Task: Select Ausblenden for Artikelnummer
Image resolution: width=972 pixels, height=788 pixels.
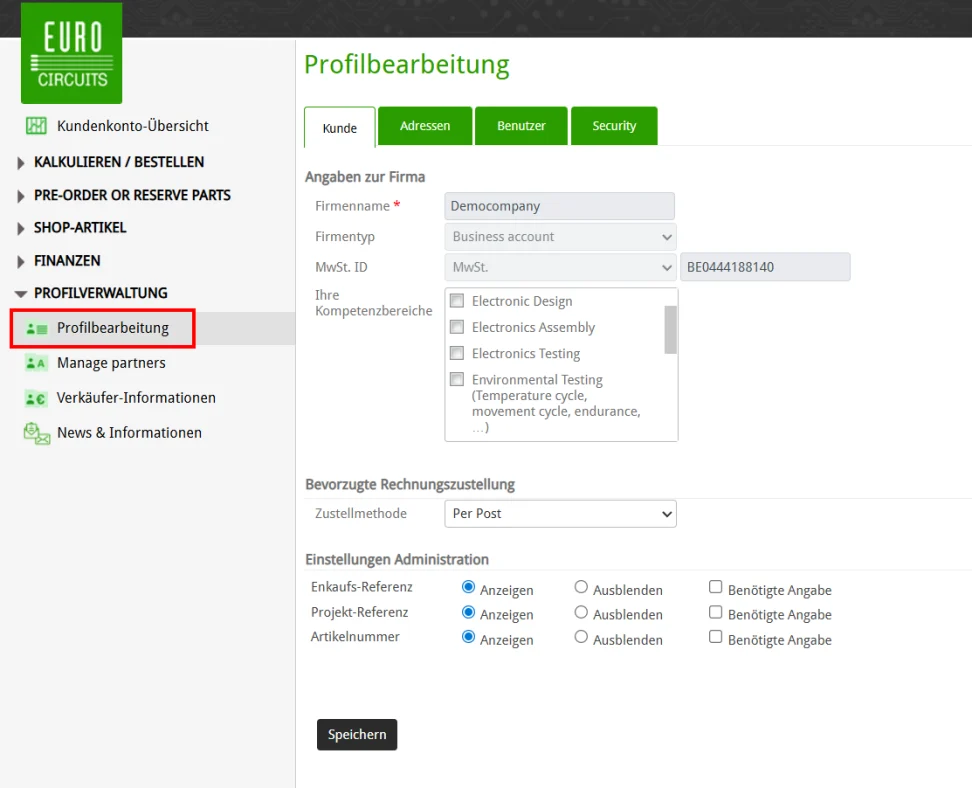Action: tap(581, 636)
